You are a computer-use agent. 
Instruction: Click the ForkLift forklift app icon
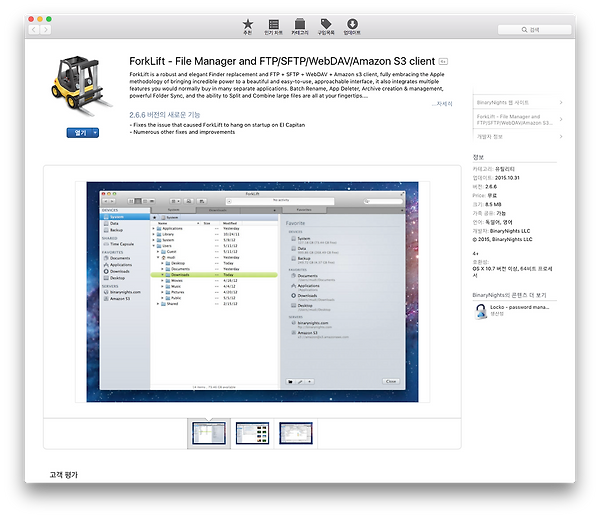pyautogui.click(x=82, y=86)
